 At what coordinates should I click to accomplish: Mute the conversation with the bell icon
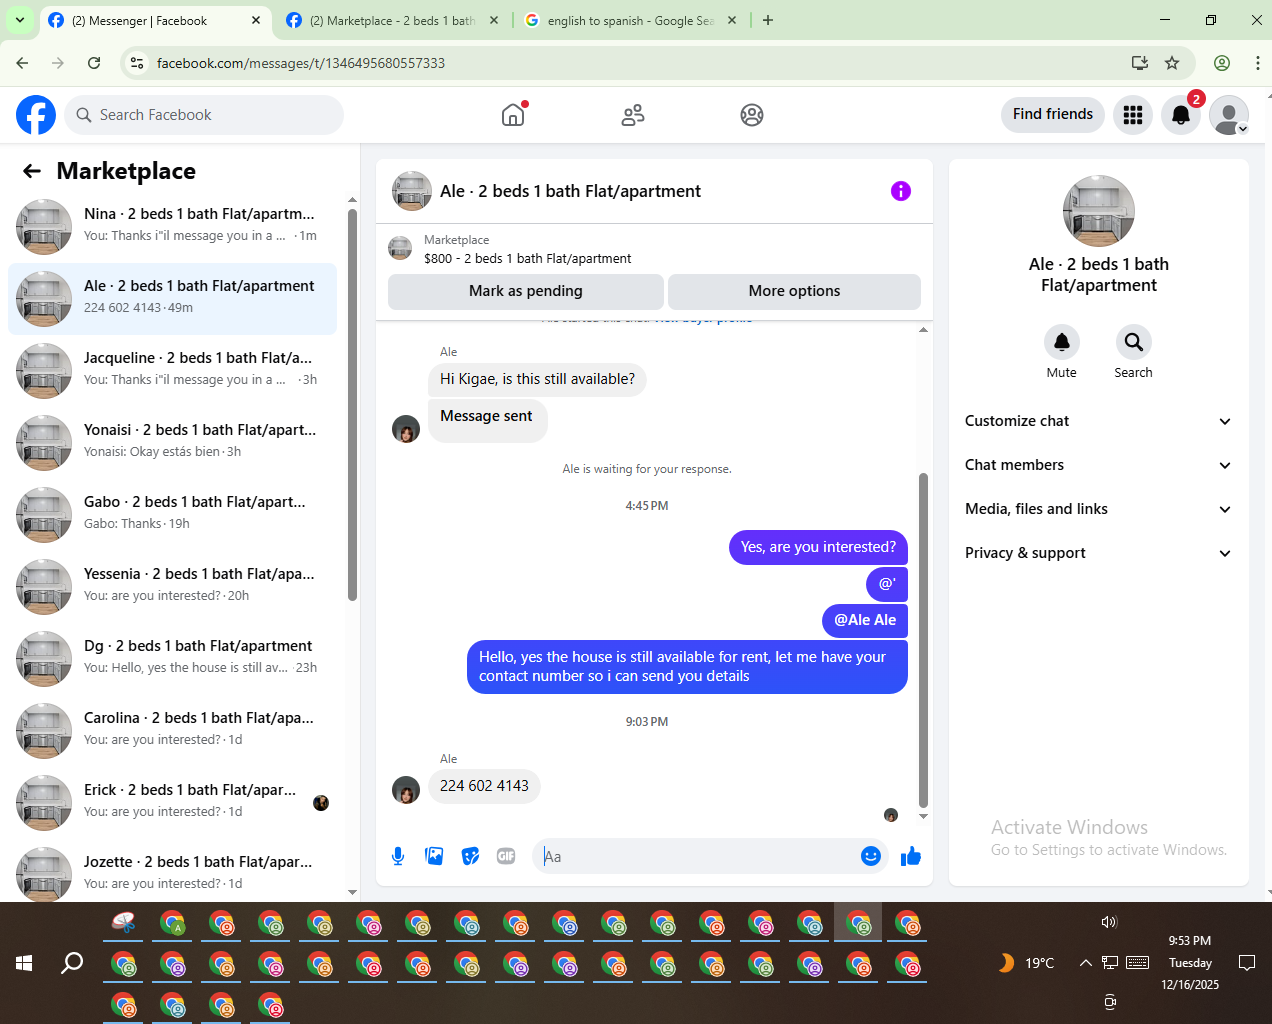pos(1062,342)
